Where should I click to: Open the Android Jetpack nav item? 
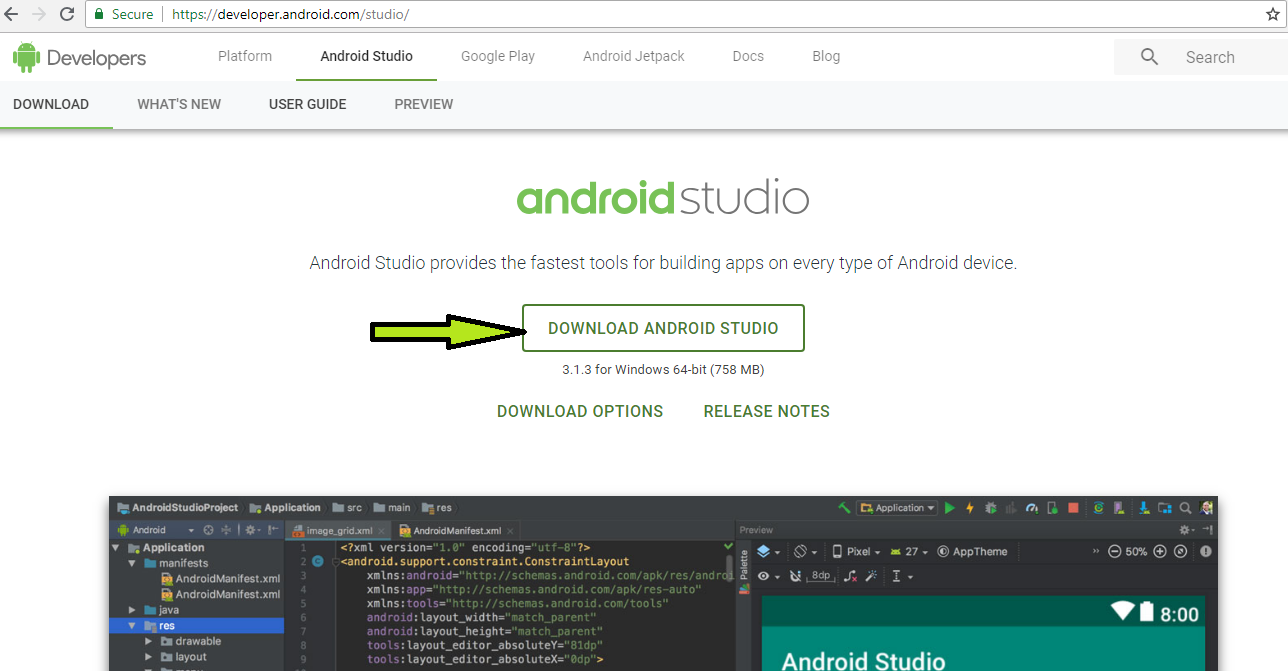tap(634, 56)
